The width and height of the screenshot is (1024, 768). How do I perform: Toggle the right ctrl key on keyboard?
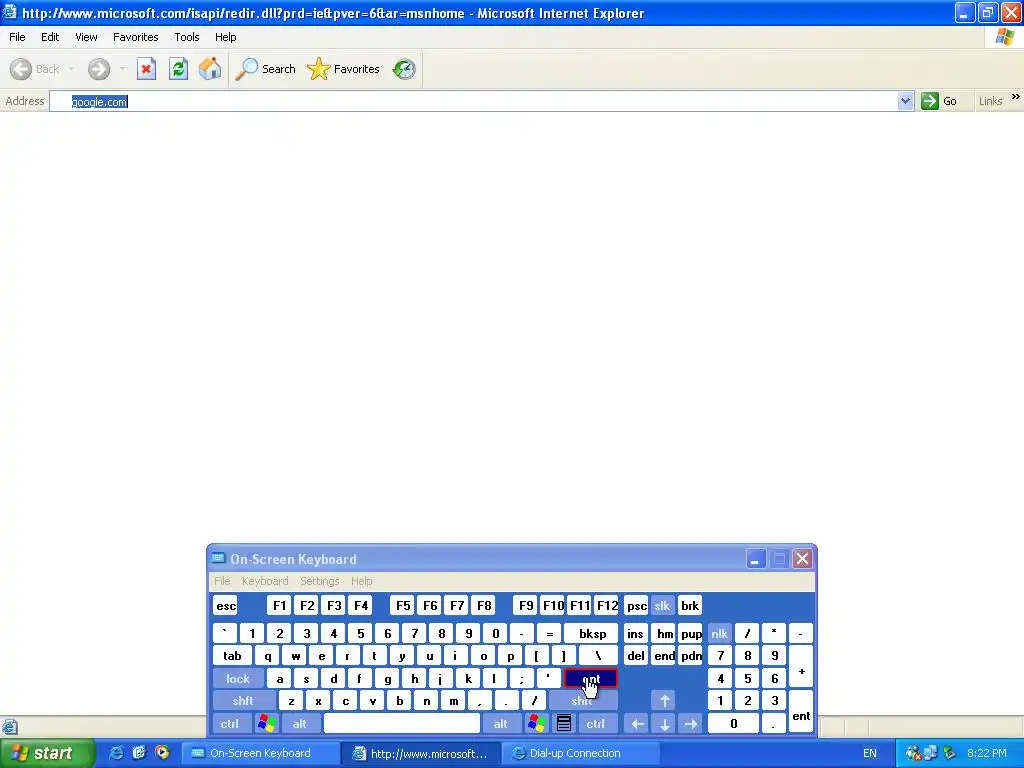(x=596, y=724)
